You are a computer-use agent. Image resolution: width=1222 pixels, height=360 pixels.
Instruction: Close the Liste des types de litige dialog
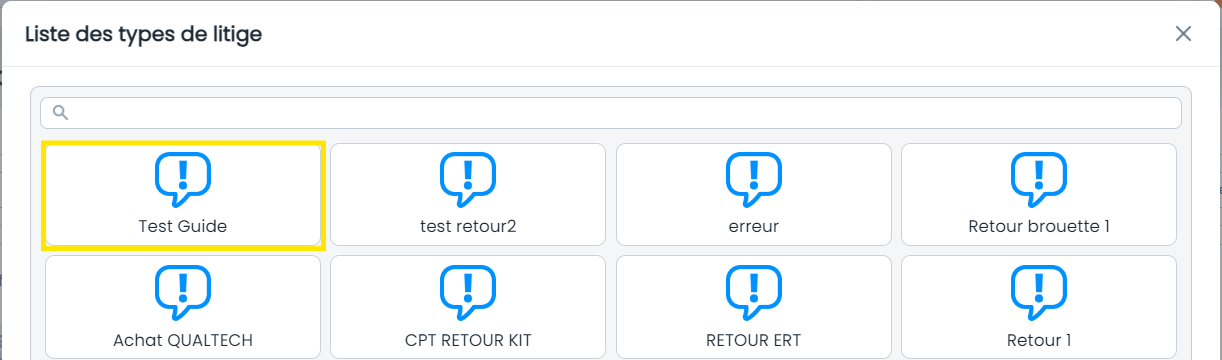[1183, 34]
